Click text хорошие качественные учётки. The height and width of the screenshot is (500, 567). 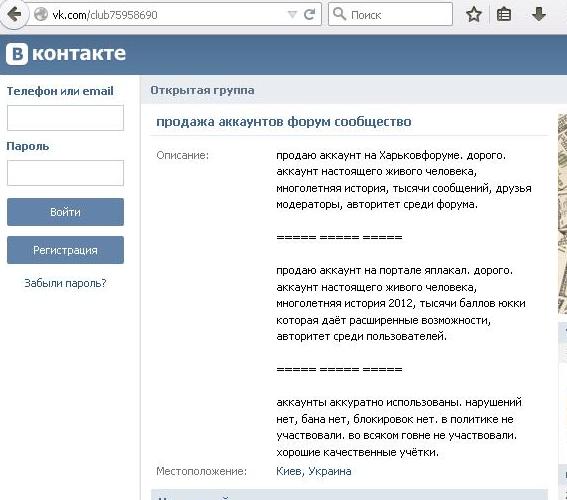357,452
